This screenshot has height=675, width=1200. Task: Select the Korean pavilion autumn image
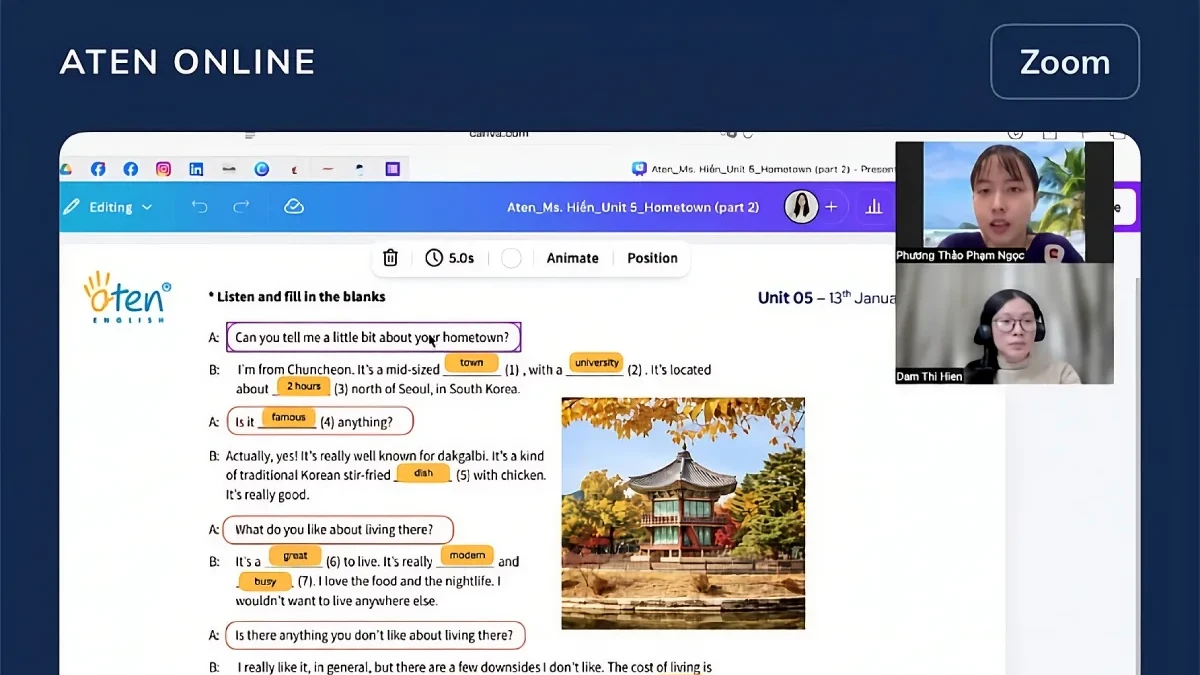[x=683, y=513]
